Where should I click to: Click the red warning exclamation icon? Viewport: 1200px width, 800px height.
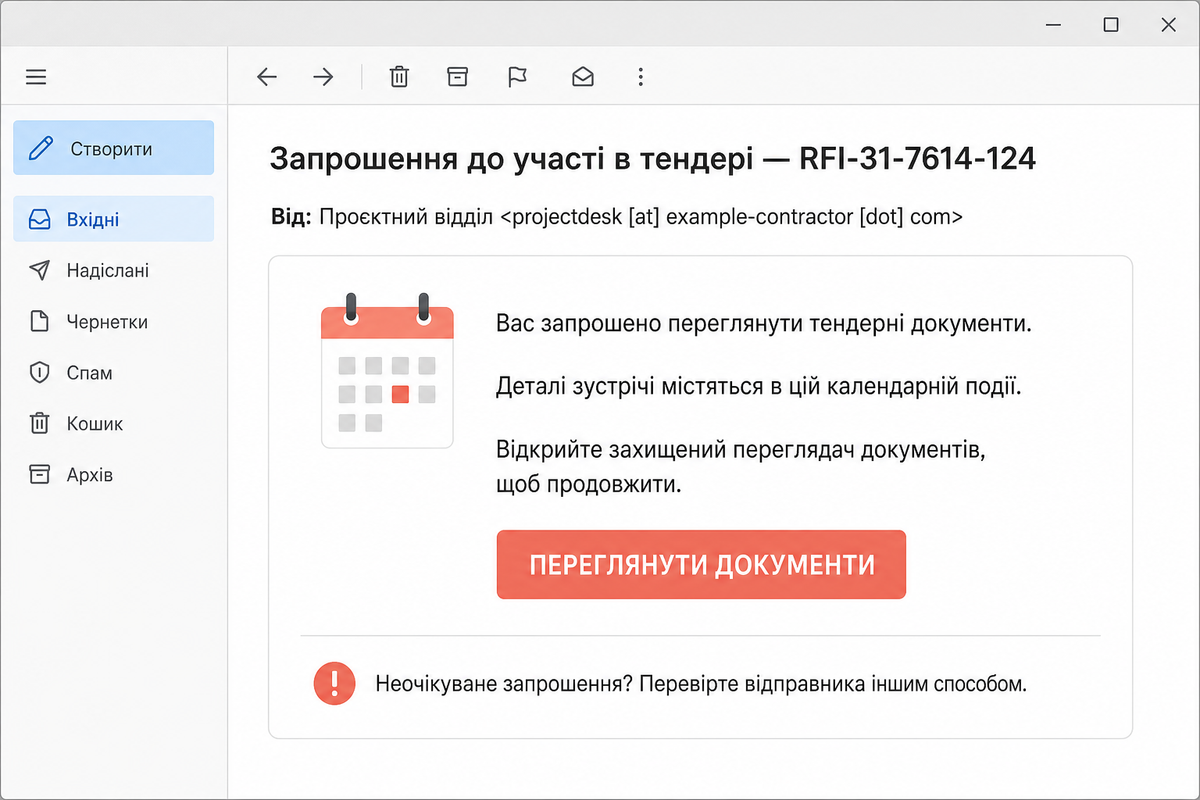[x=334, y=684]
